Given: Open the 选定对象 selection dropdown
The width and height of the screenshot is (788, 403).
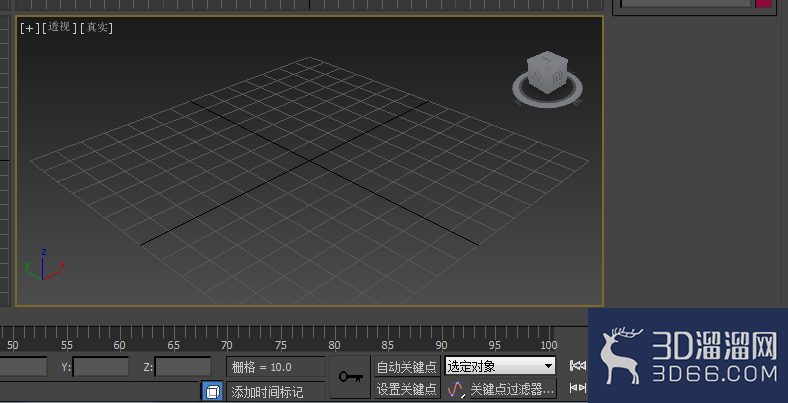Looking at the screenshot, I should coord(500,366).
